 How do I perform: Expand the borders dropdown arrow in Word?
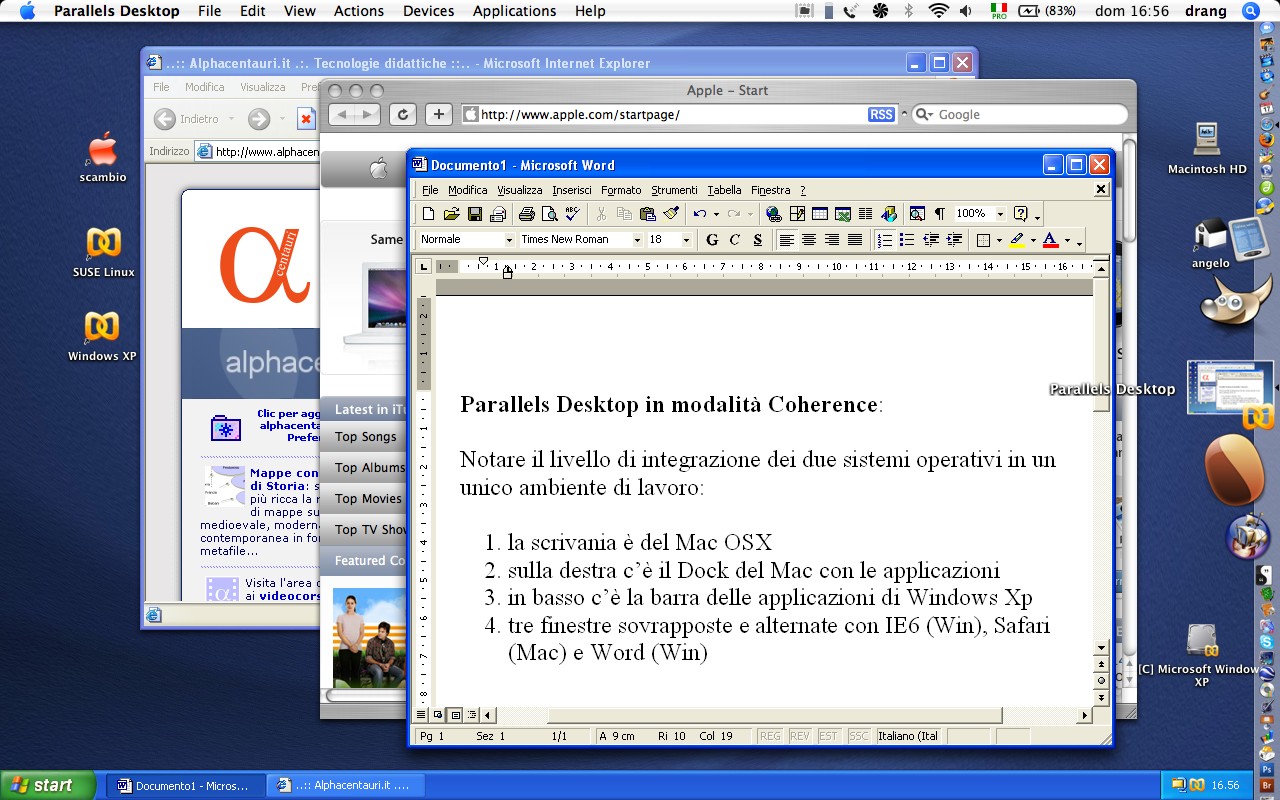tap(999, 240)
